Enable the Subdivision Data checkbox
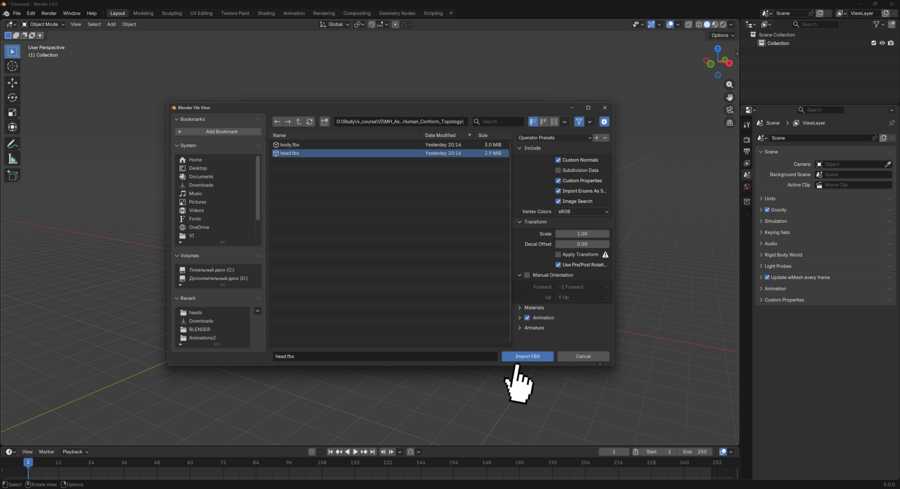Image resolution: width=900 pixels, height=489 pixels. coord(558,170)
